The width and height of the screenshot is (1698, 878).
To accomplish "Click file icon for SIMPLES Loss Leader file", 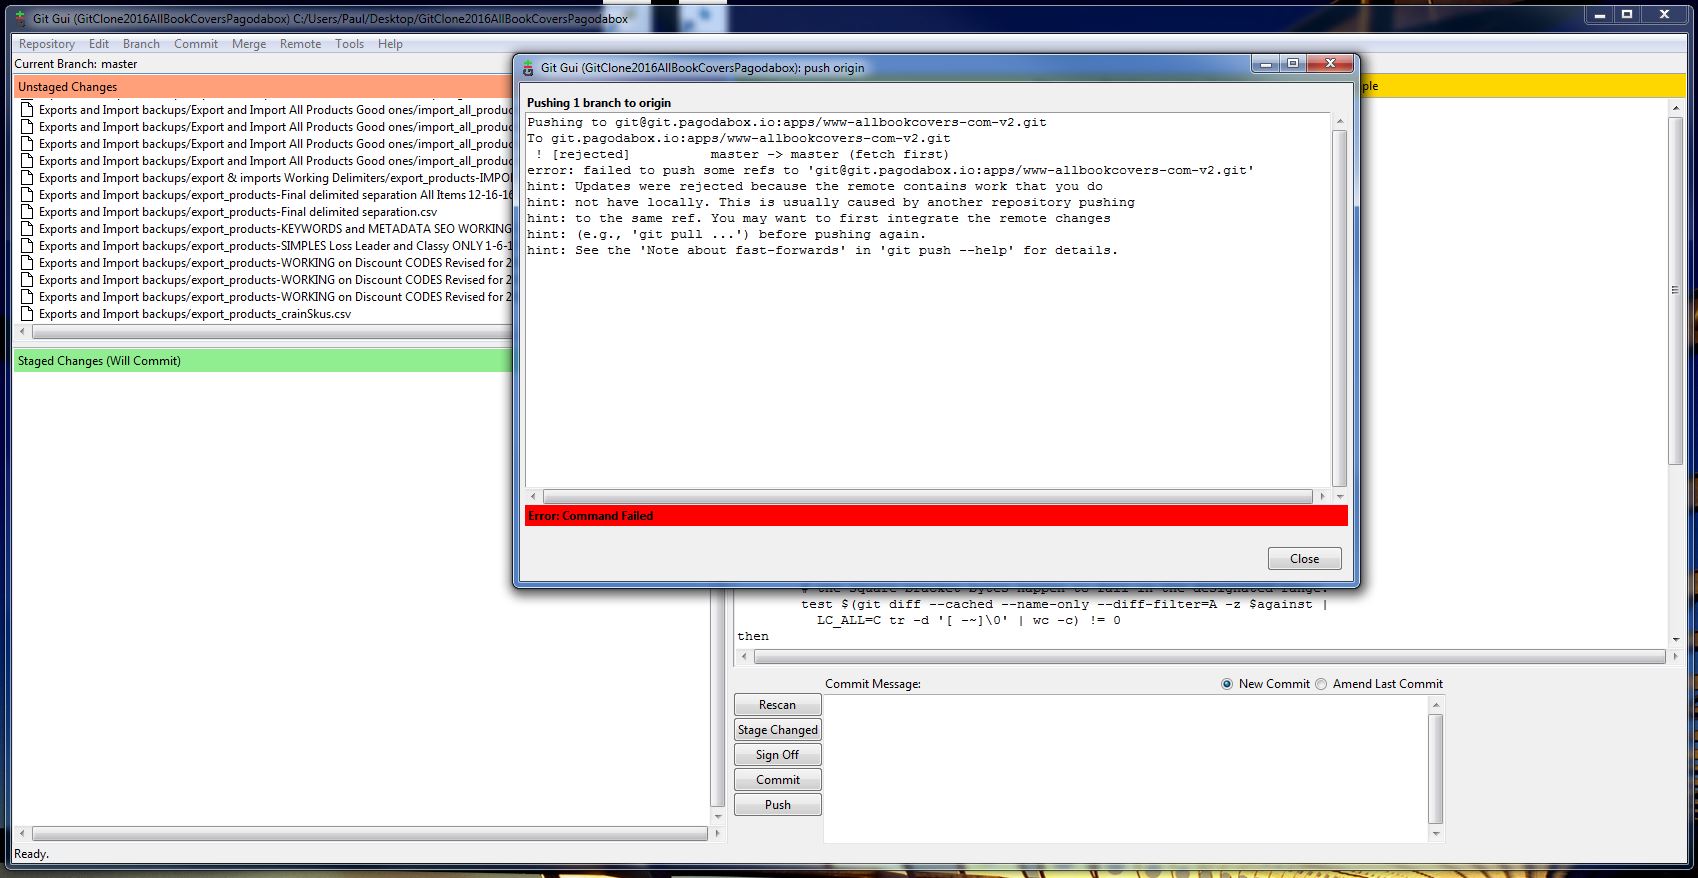I will (28, 246).
